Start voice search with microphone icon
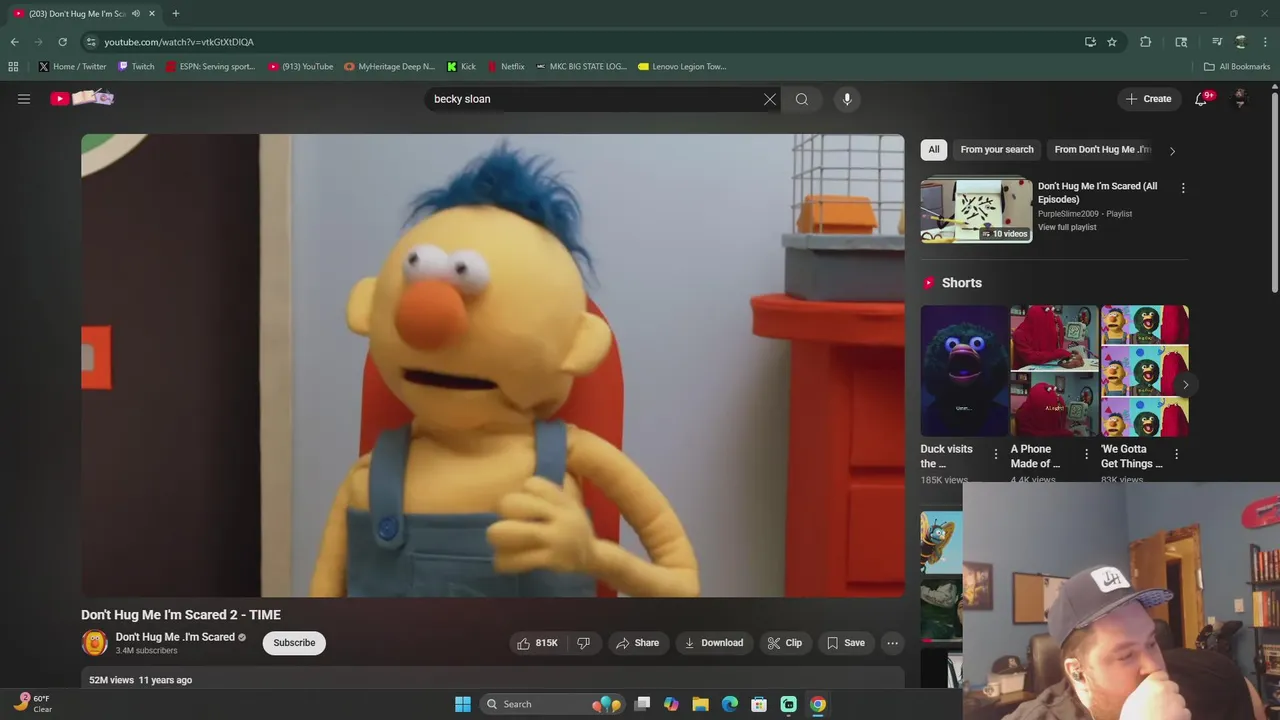Image resolution: width=1280 pixels, height=720 pixels. click(x=847, y=99)
